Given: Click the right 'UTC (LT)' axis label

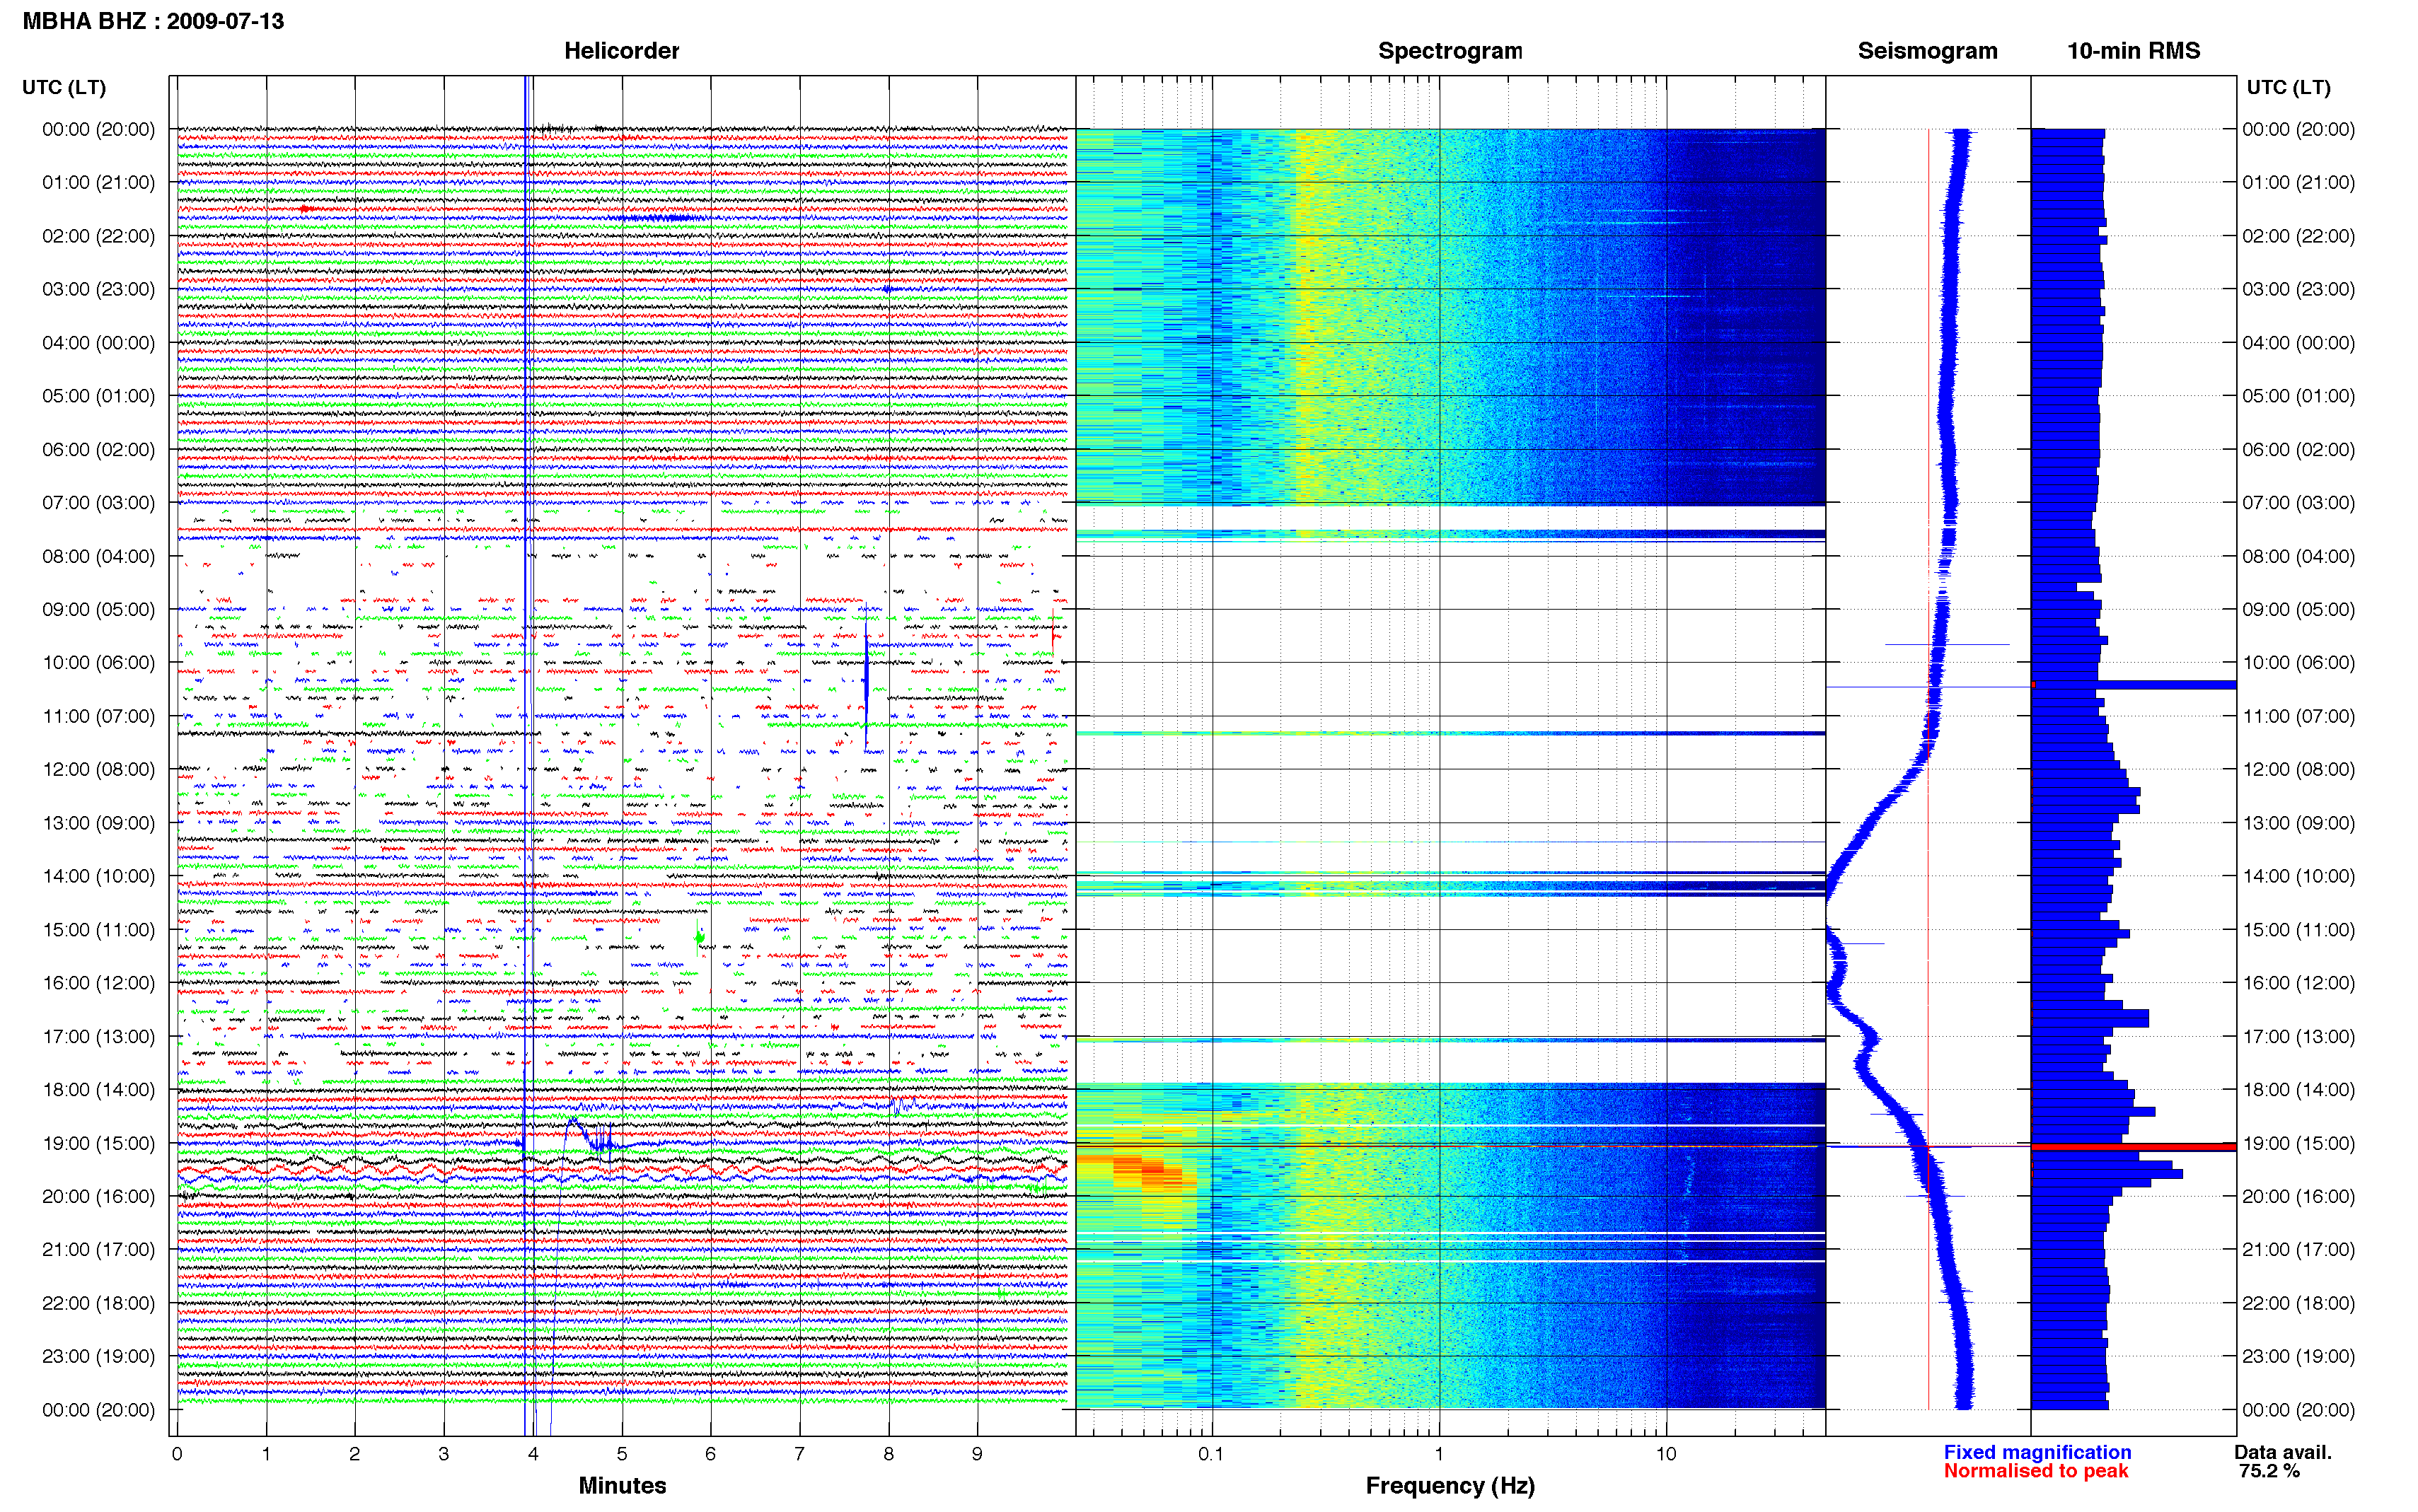Looking at the screenshot, I should (x=2288, y=87).
